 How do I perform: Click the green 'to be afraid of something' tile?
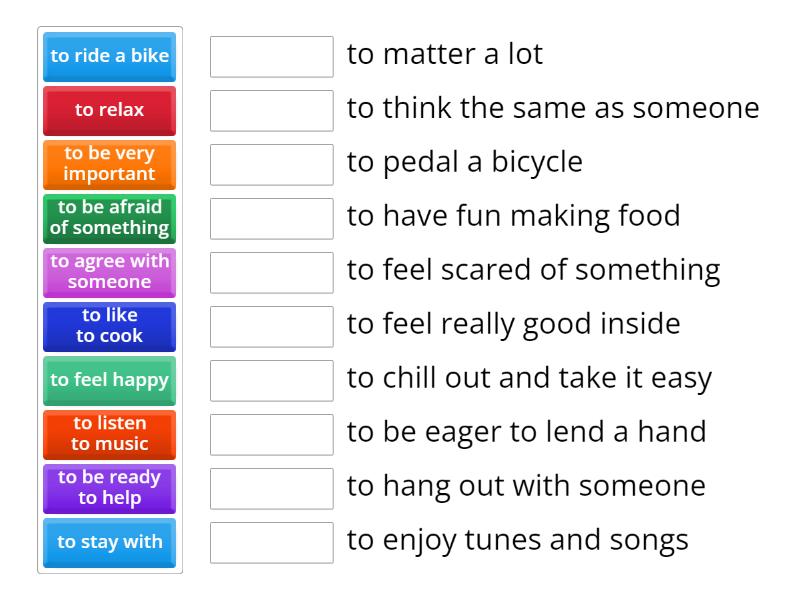coord(110,219)
